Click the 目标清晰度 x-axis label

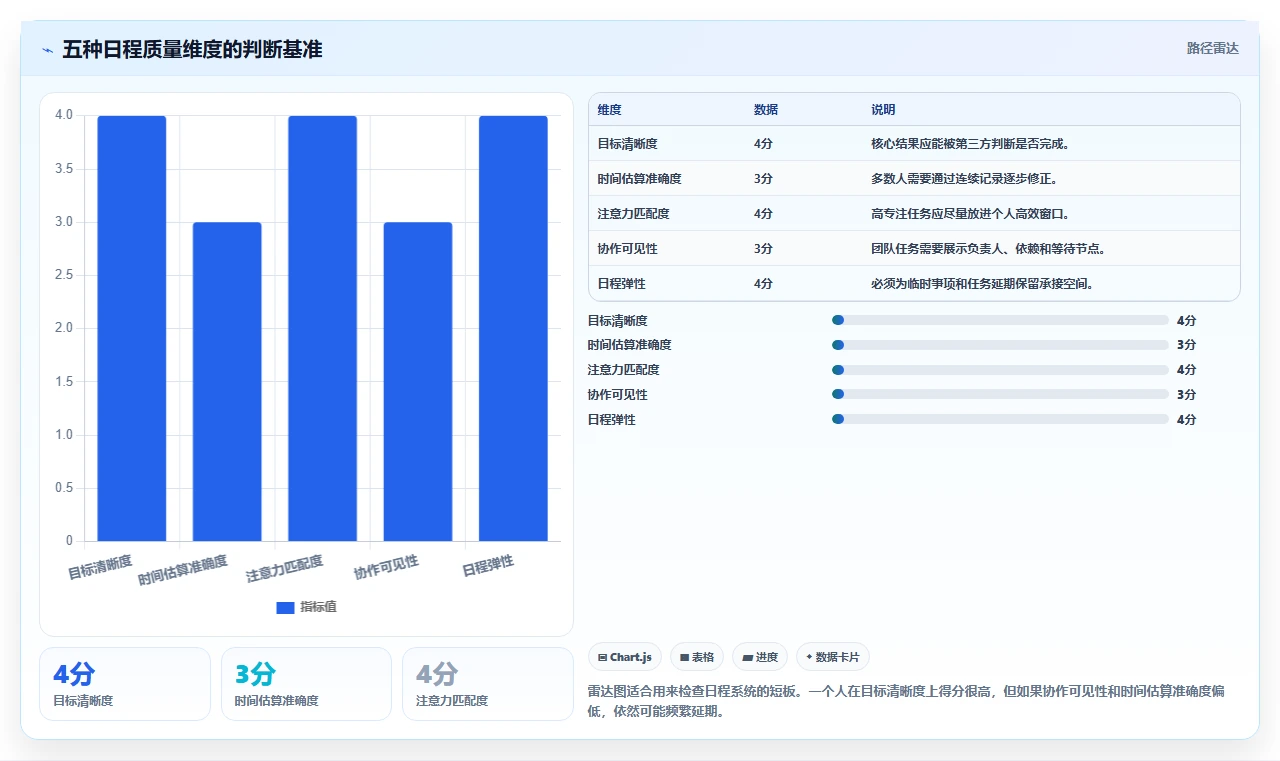100,566
